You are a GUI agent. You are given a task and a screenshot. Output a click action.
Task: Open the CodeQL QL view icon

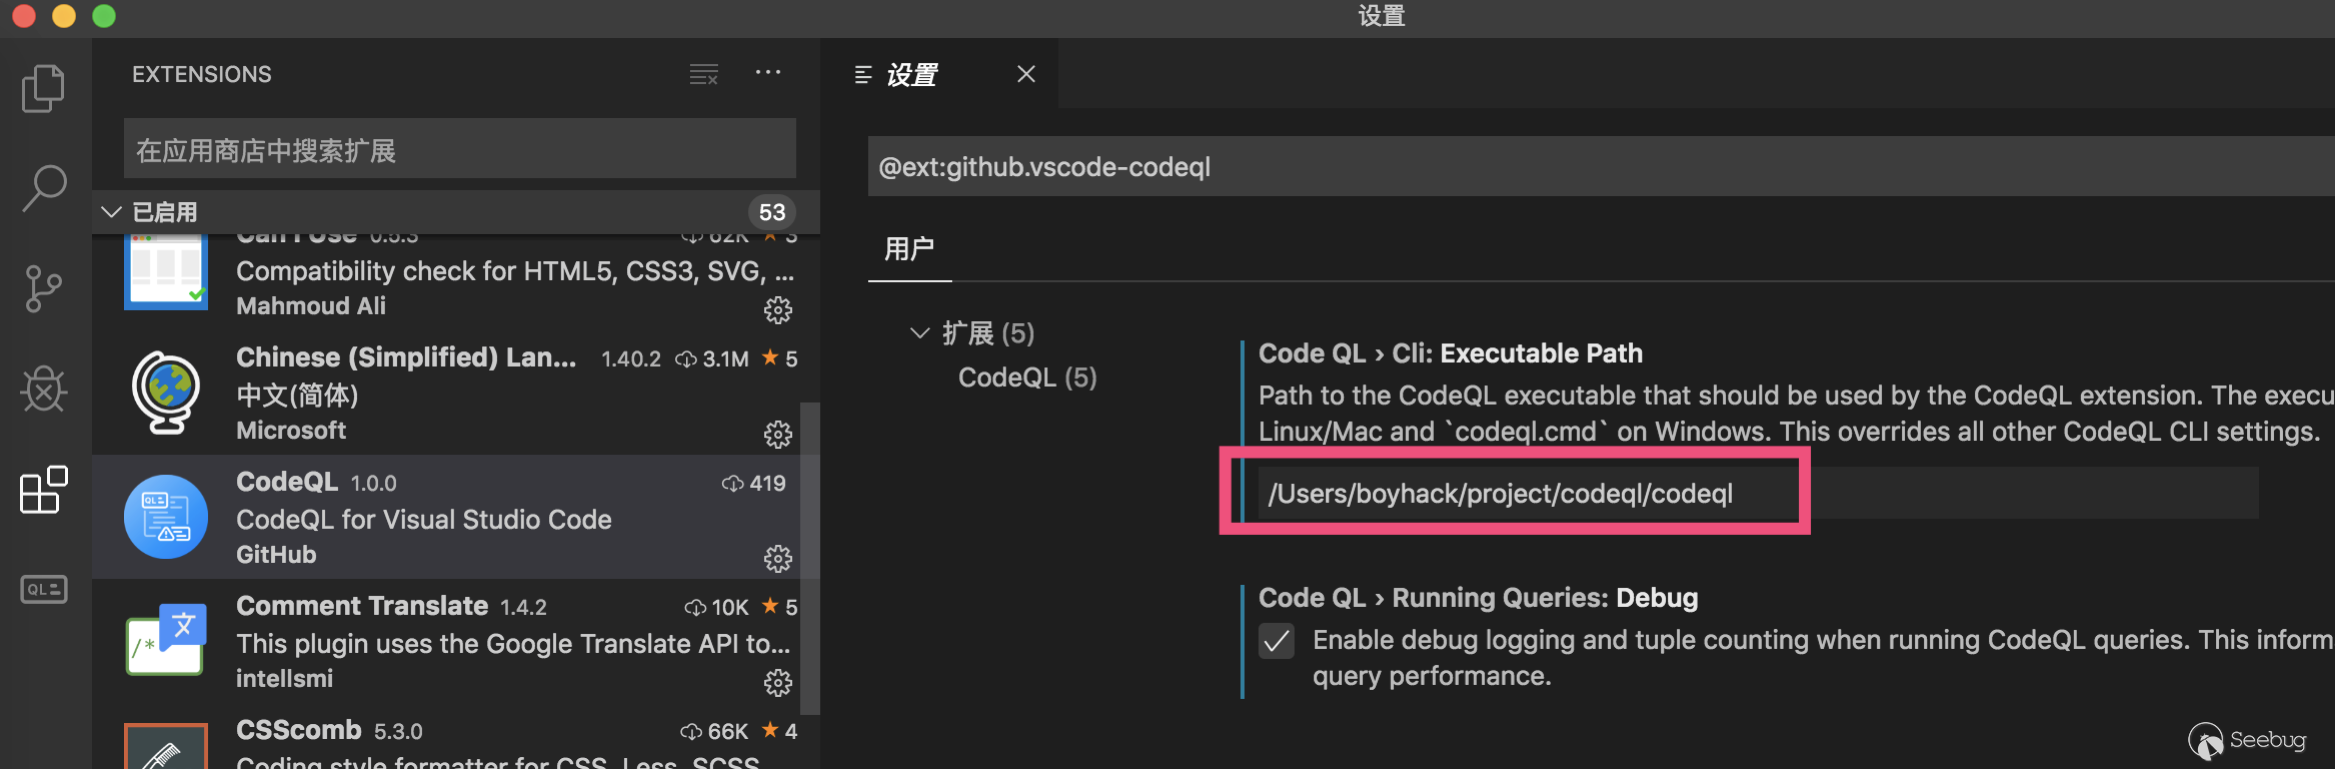[x=43, y=590]
